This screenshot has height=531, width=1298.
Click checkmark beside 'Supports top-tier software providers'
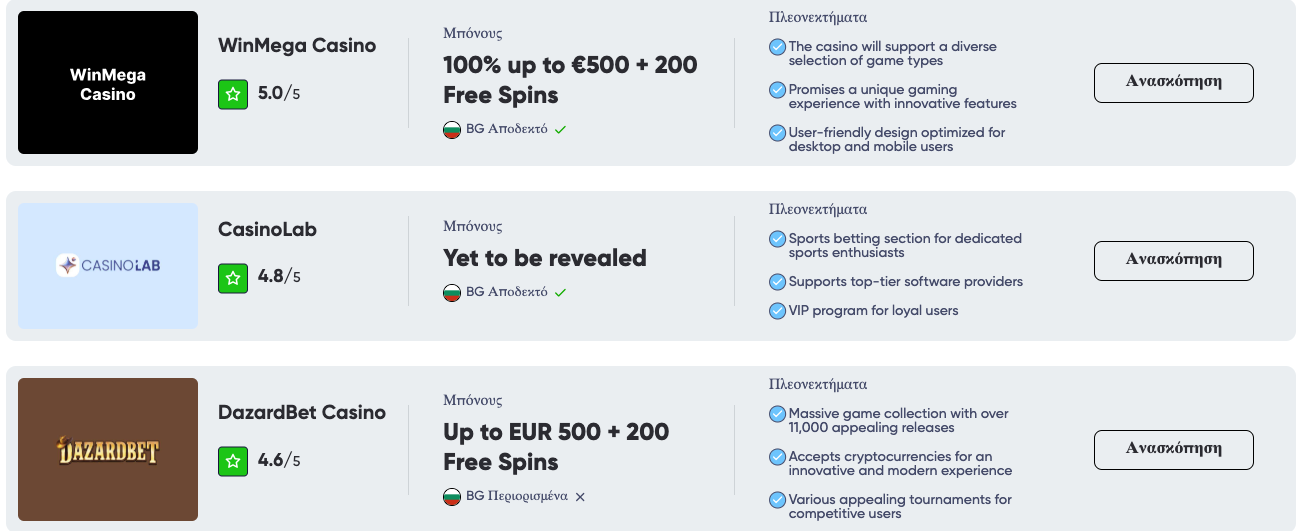point(777,282)
